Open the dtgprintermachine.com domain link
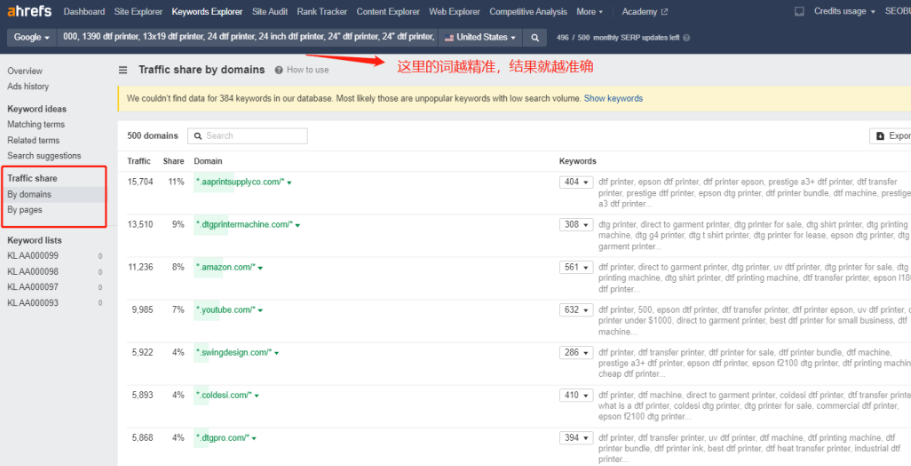The image size is (911, 466). point(244,224)
